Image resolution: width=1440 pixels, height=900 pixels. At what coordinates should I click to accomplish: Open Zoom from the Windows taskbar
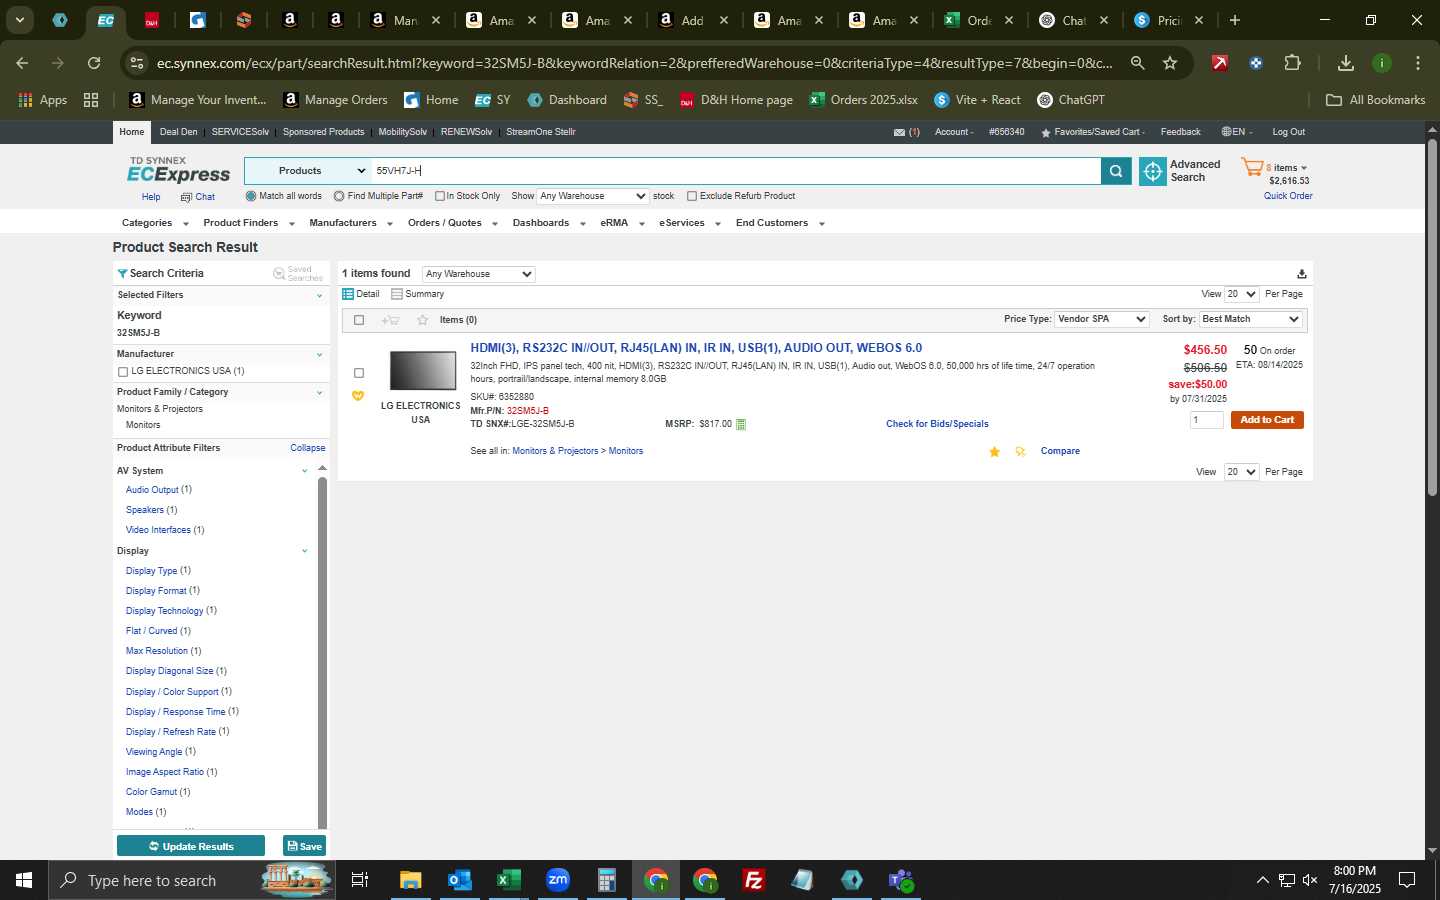[558, 880]
